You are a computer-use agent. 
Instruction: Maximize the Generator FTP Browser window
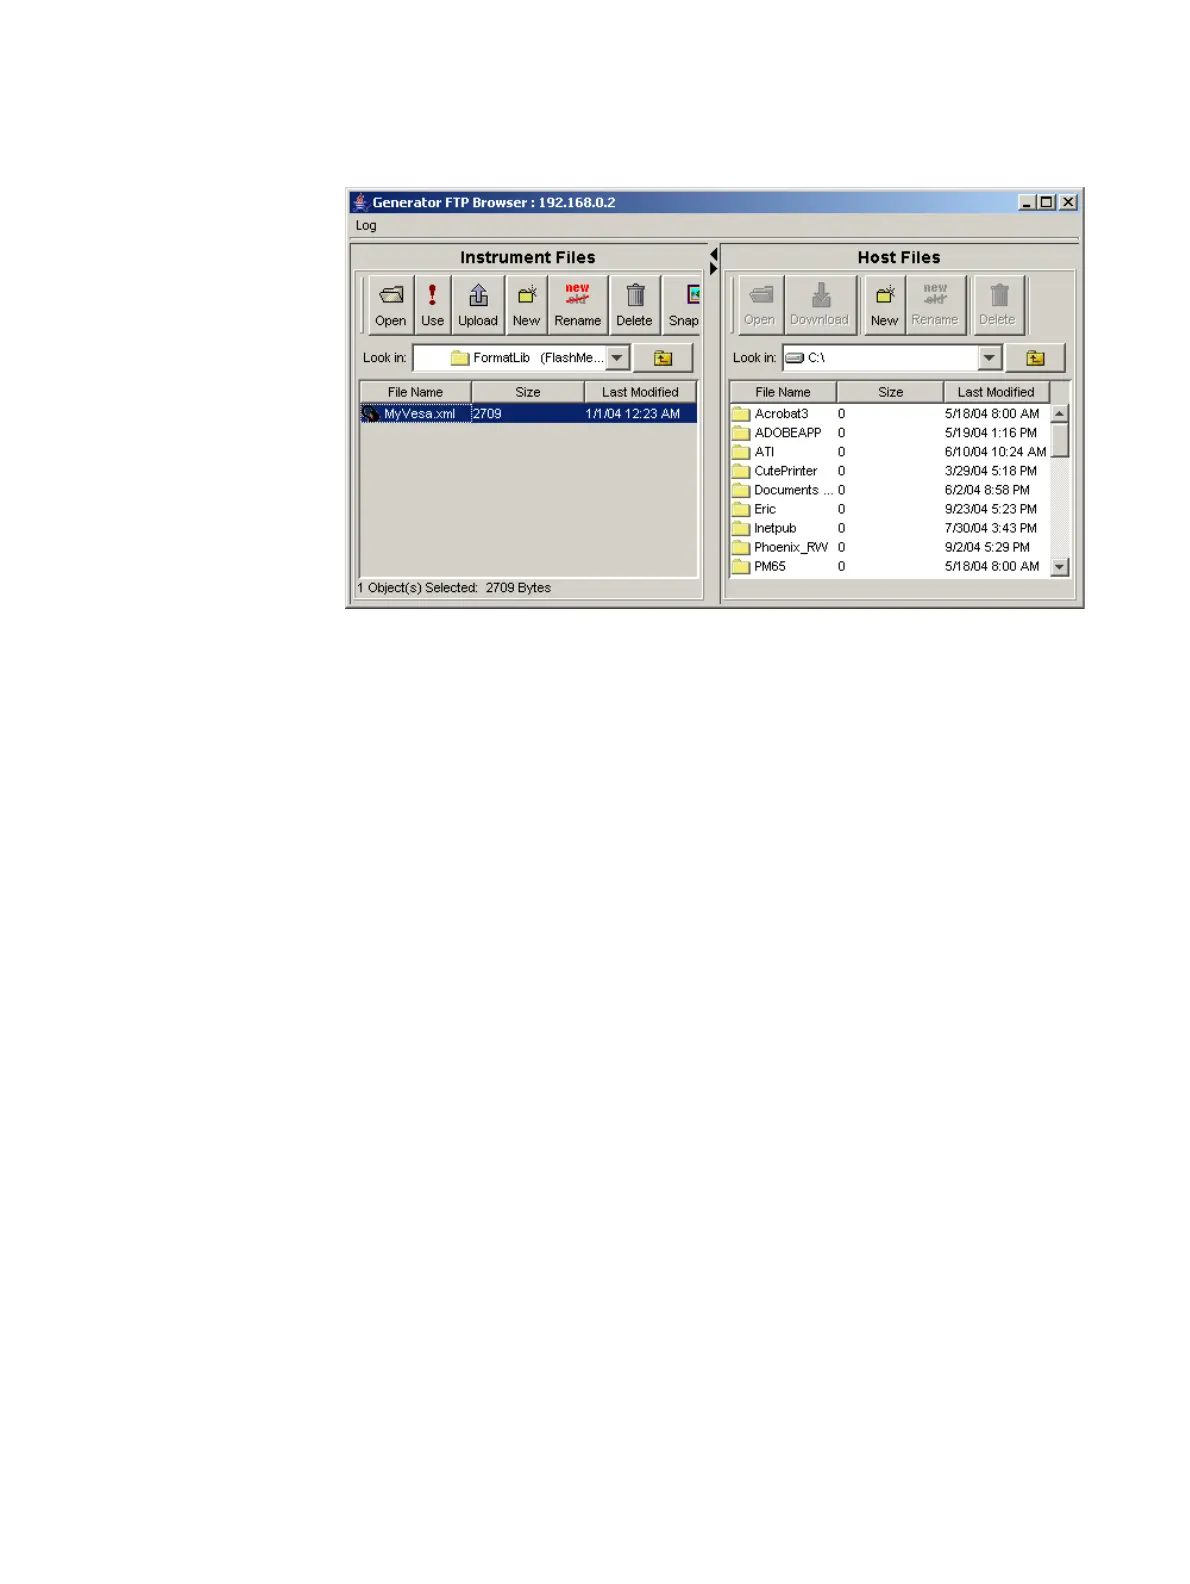[x=1046, y=202]
